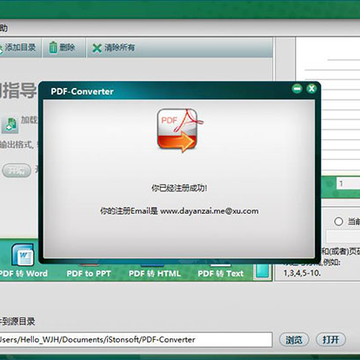Click the partly hidden conversion icon right of PDF 转 Text

point(262,271)
